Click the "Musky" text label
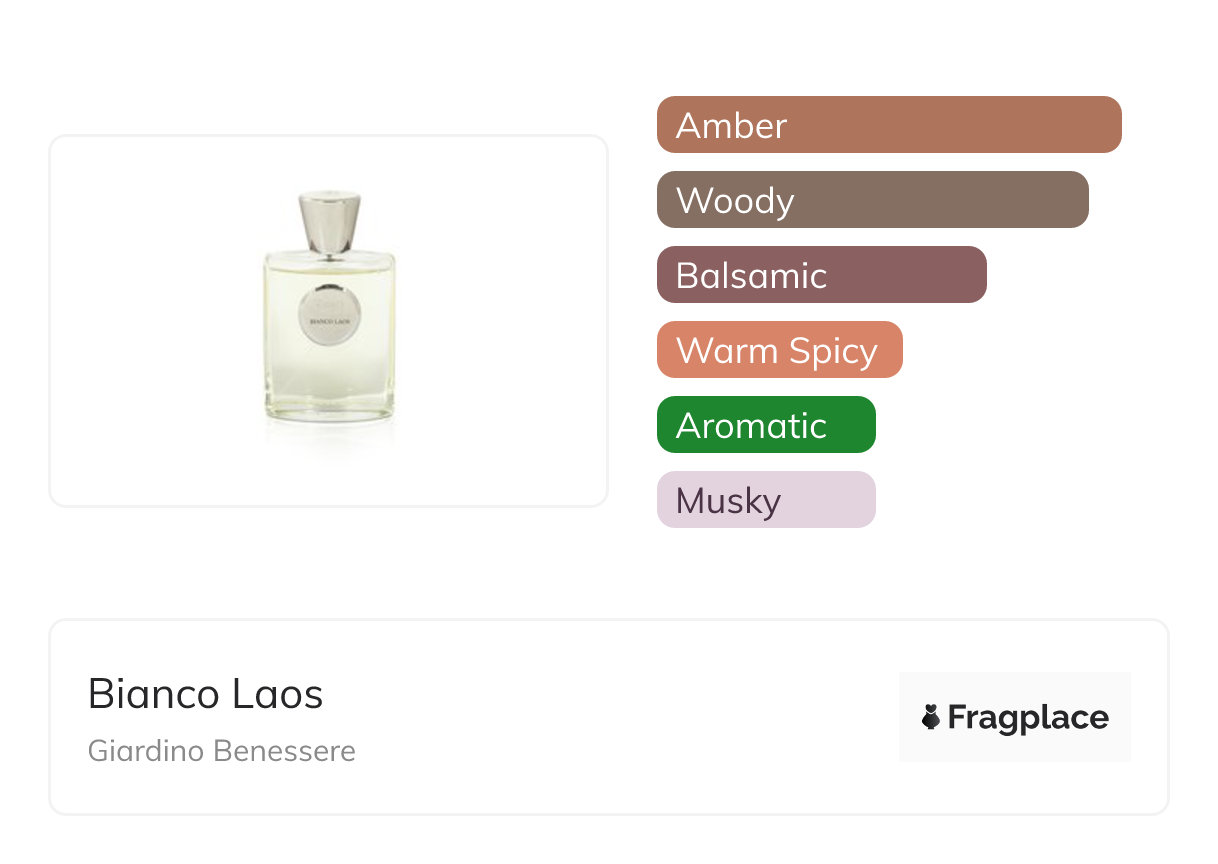Image resolution: width=1218 pixels, height=864 pixels. click(x=728, y=501)
